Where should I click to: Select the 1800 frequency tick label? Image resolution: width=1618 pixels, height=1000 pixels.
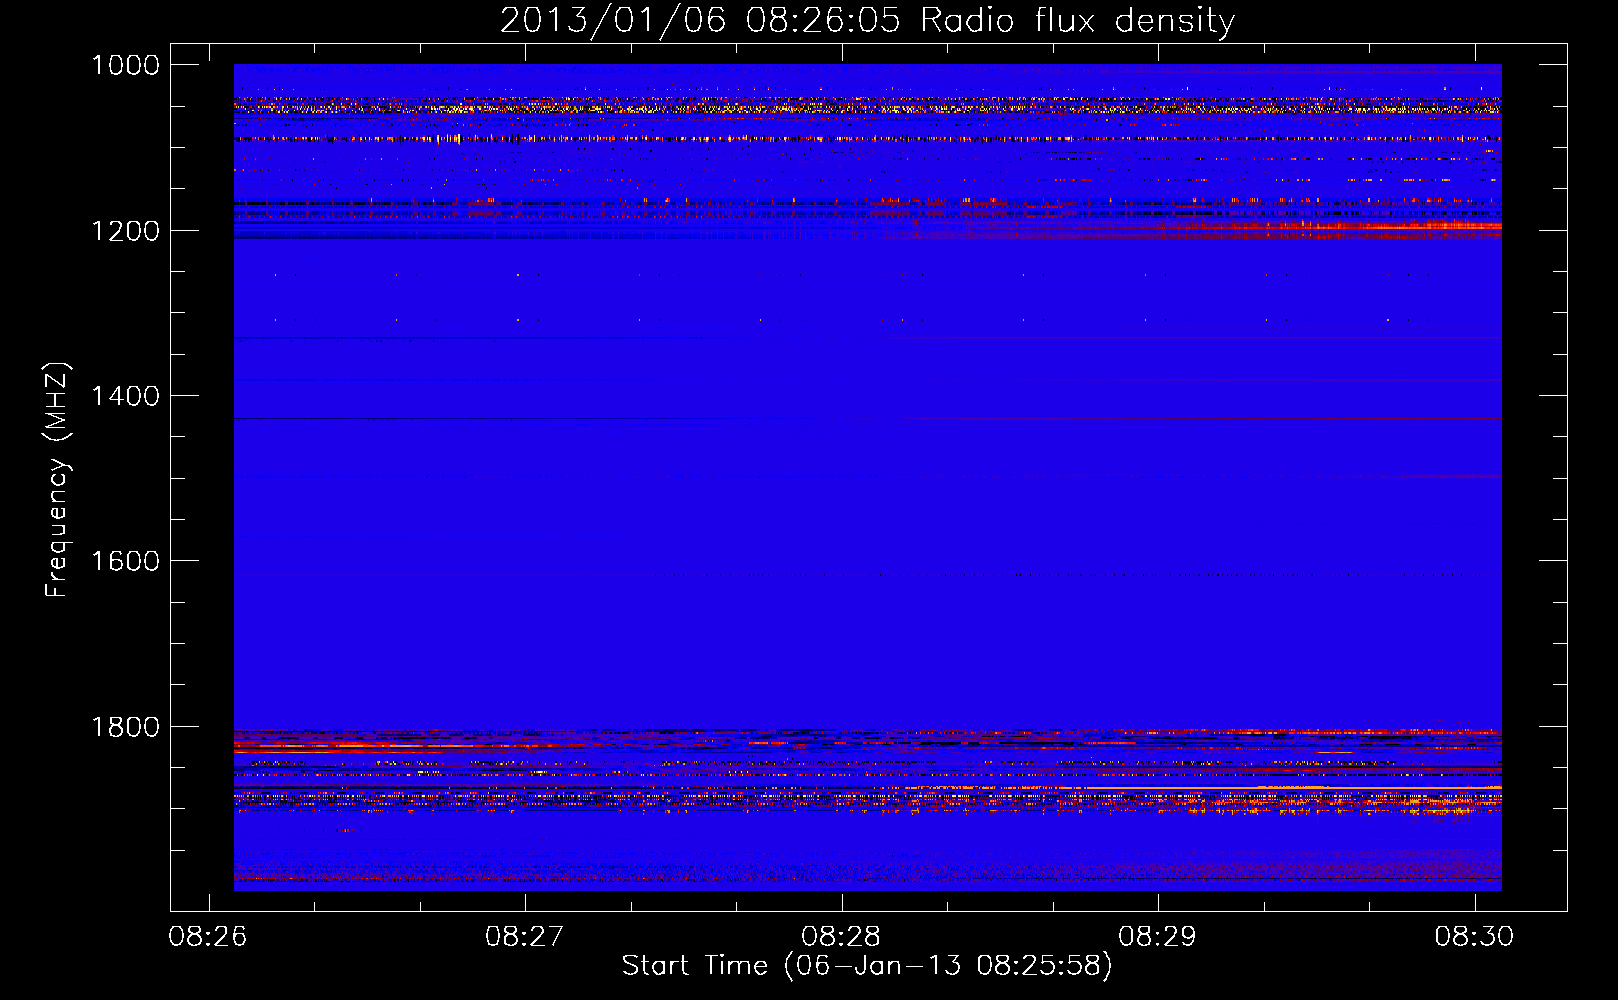[x=125, y=727]
